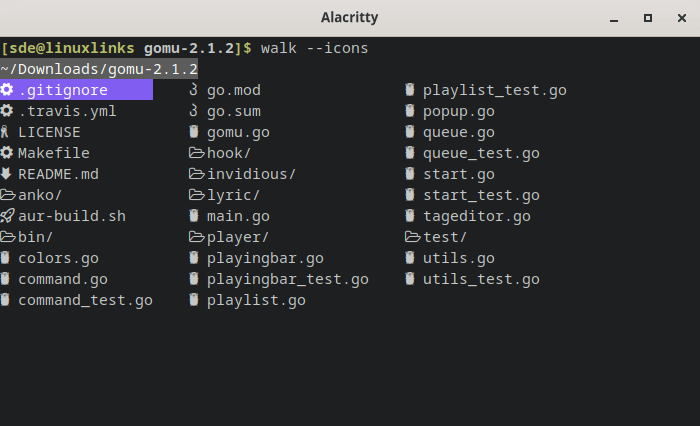Screen dimensions: 700x426
Task: Open the player/ directory name
Action: pyautogui.click(x=238, y=237)
